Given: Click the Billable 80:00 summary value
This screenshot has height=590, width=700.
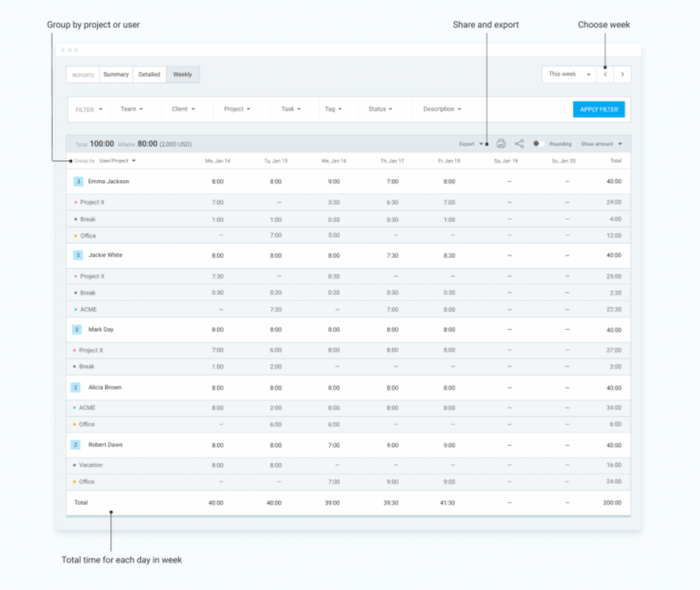Looking at the screenshot, I should coord(147,144).
